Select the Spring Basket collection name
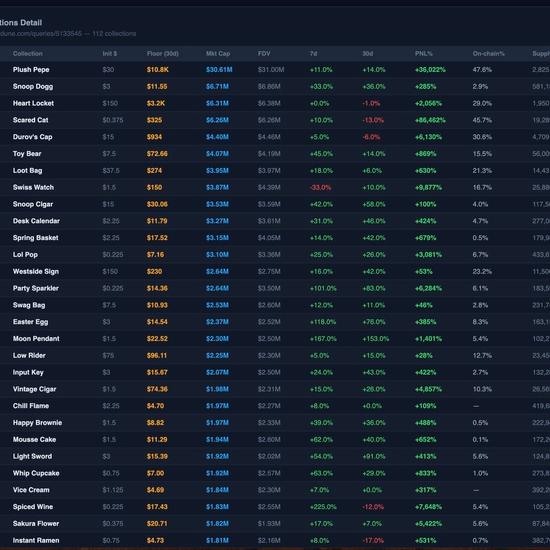The width and height of the screenshot is (550, 550). point(35,238)
